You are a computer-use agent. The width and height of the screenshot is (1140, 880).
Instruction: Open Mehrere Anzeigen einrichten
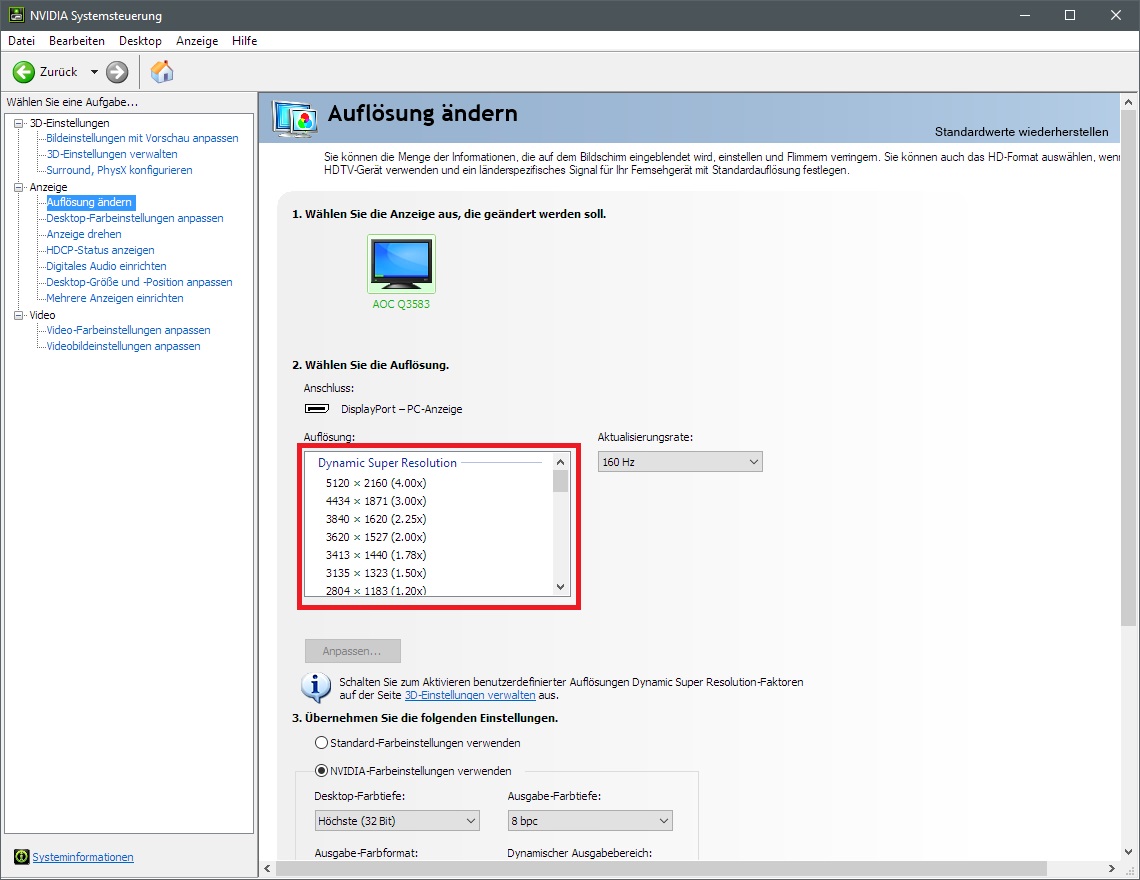[x=115, y=298]
